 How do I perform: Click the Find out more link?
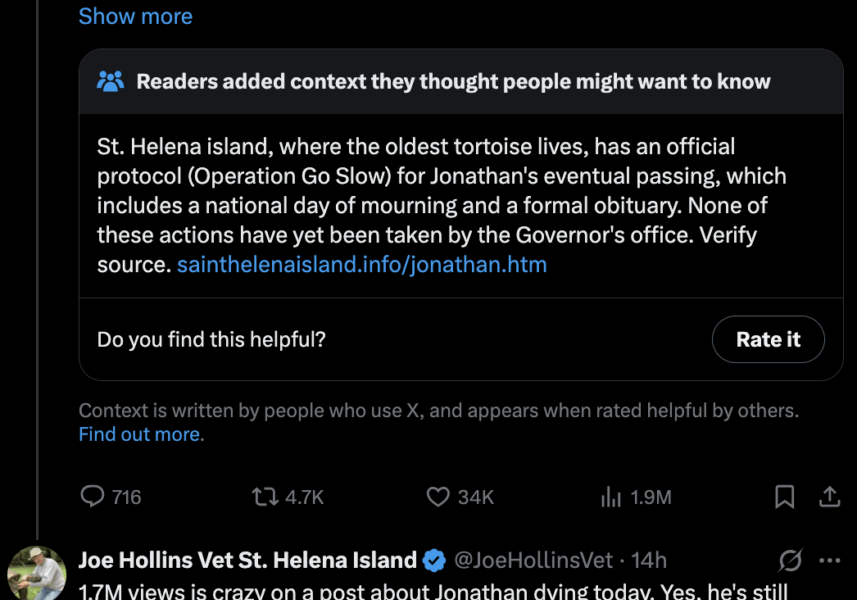tap(140, 435)
